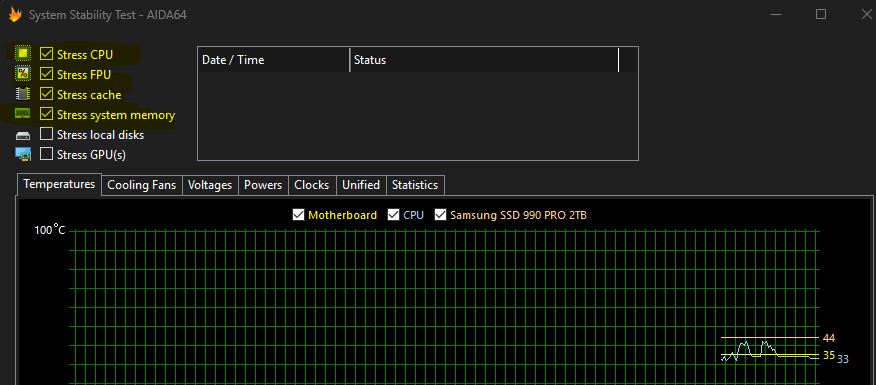Click the 33 temperature reading value

tap(842, 359)
